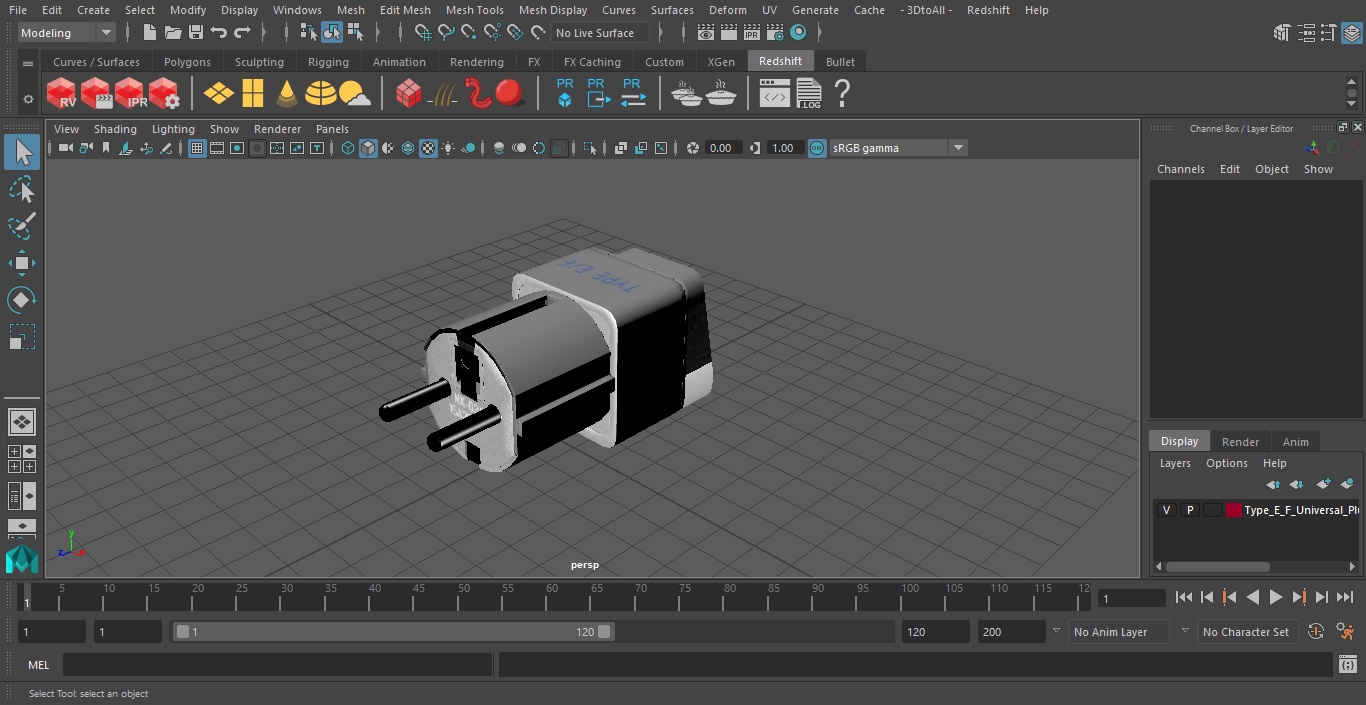Go to end of playback range
This screenshot has height=705, width=1366.
[1345, 597]
